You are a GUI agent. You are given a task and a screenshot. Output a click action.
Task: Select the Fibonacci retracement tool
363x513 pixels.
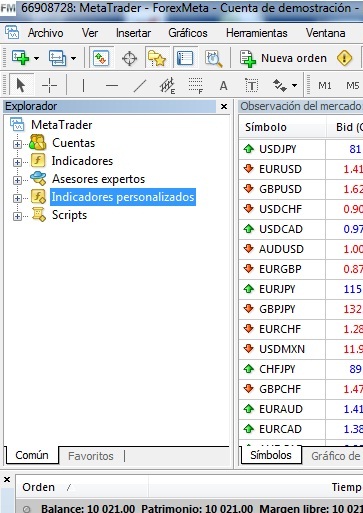click(x=196, y=85)
